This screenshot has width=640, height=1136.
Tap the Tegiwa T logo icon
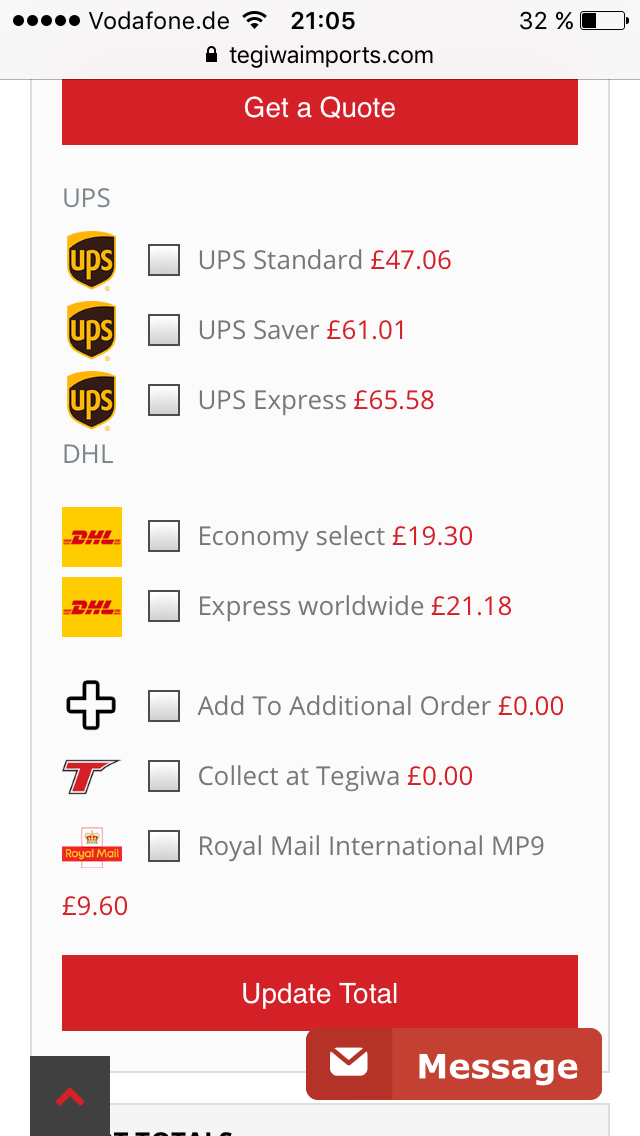pyautogui.click(x=91, y=776)
